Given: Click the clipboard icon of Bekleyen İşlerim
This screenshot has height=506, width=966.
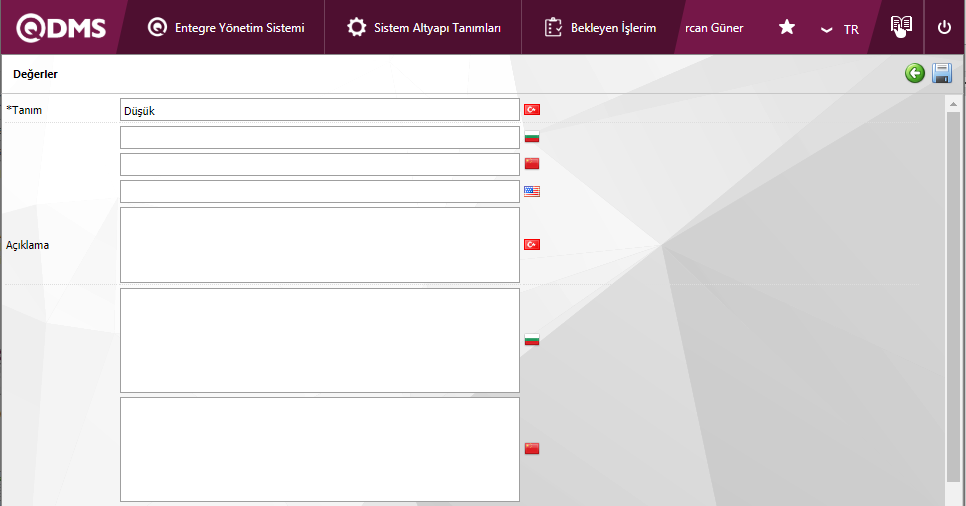Looking at the screenshot, I should pyautogui.click(x=553, y=28).
